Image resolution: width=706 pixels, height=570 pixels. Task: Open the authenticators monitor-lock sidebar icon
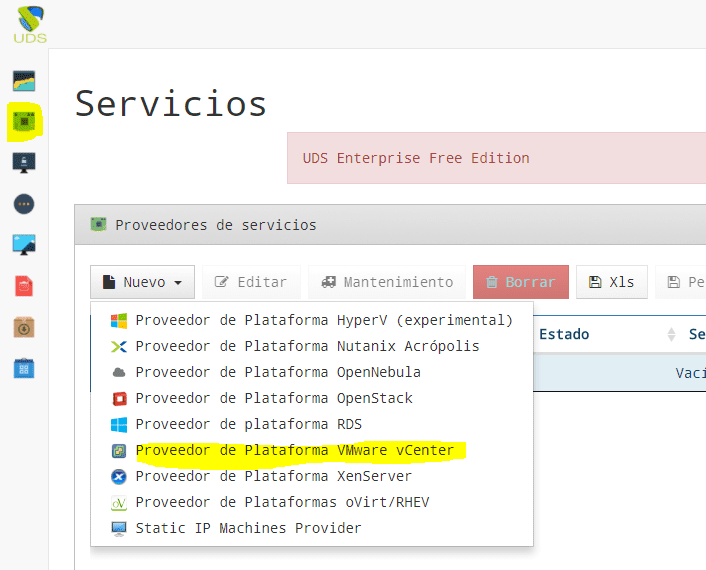pos(24,163)
